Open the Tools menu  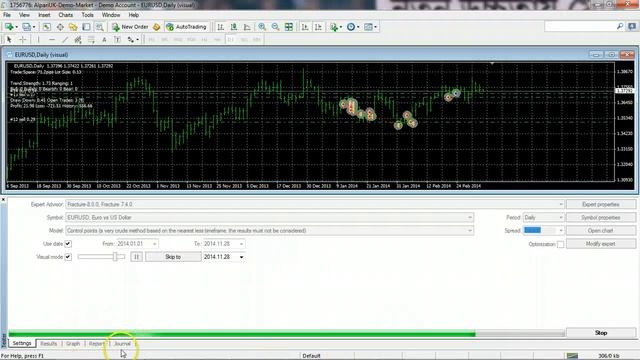pos(87,15)
